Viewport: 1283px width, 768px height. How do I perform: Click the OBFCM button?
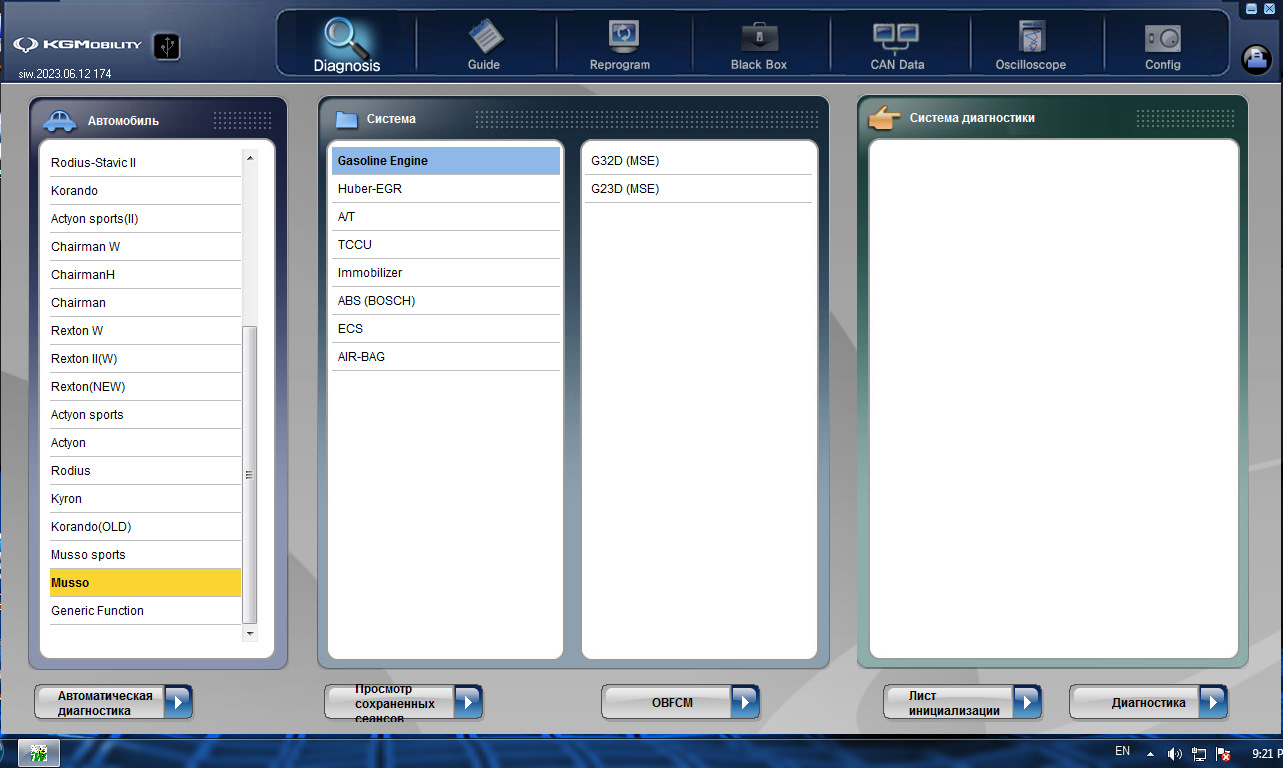pos(680,702)
